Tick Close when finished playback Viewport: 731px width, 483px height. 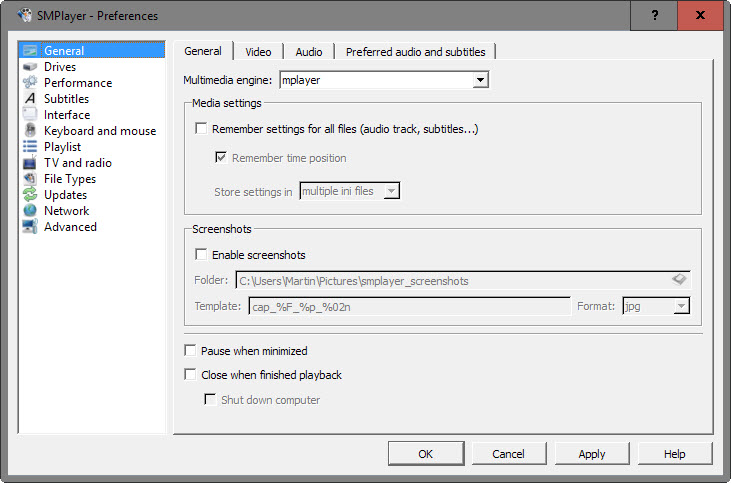pos(190,375)
